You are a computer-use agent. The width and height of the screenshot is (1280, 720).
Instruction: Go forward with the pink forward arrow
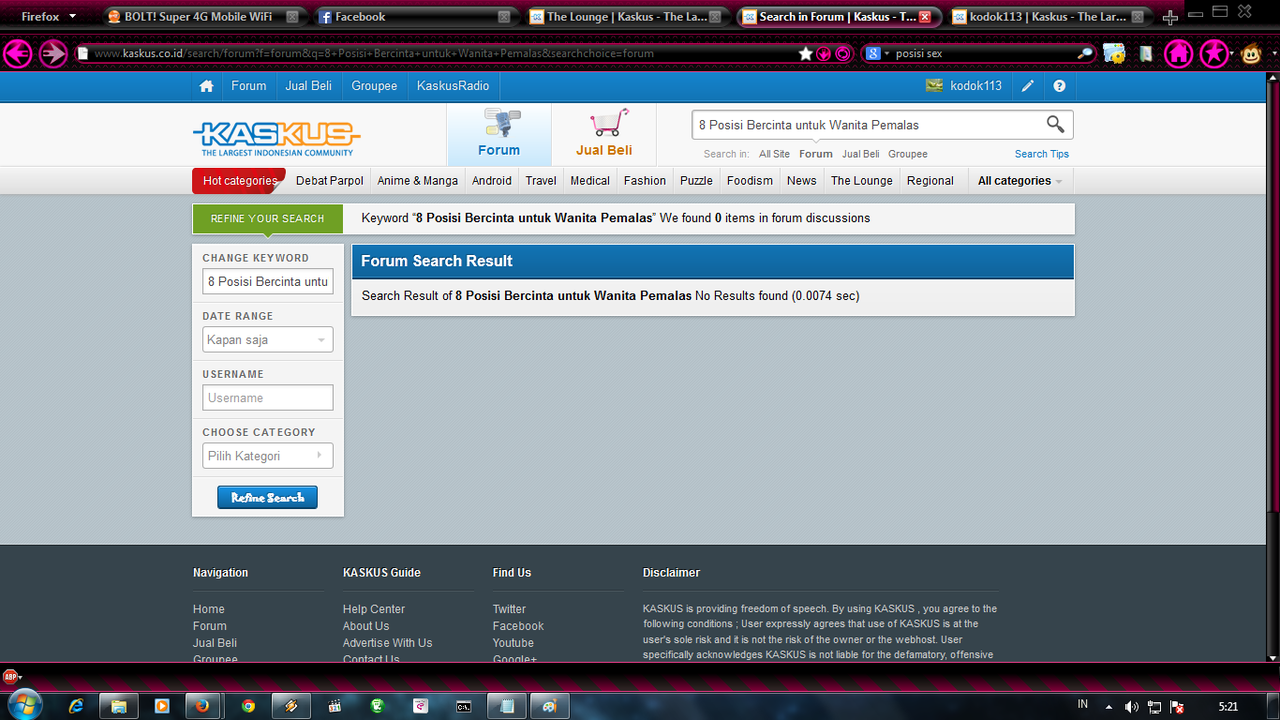(53, 53)
